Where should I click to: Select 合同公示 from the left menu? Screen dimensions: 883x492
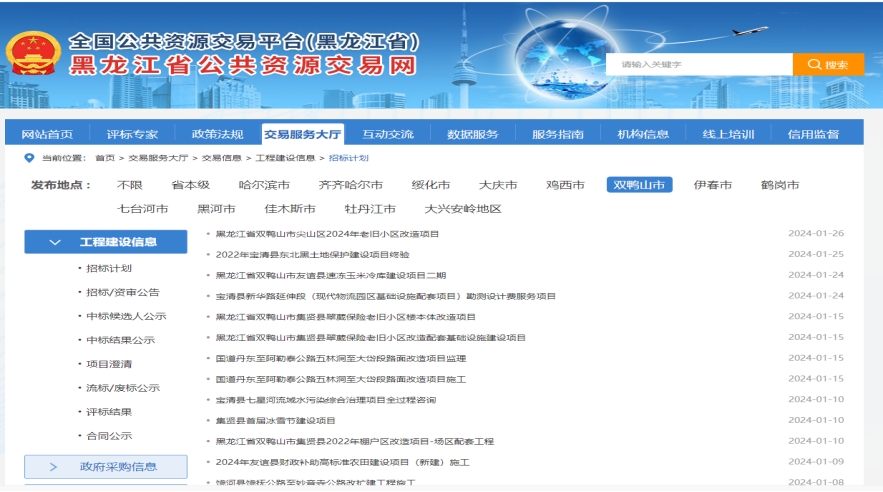109,436
